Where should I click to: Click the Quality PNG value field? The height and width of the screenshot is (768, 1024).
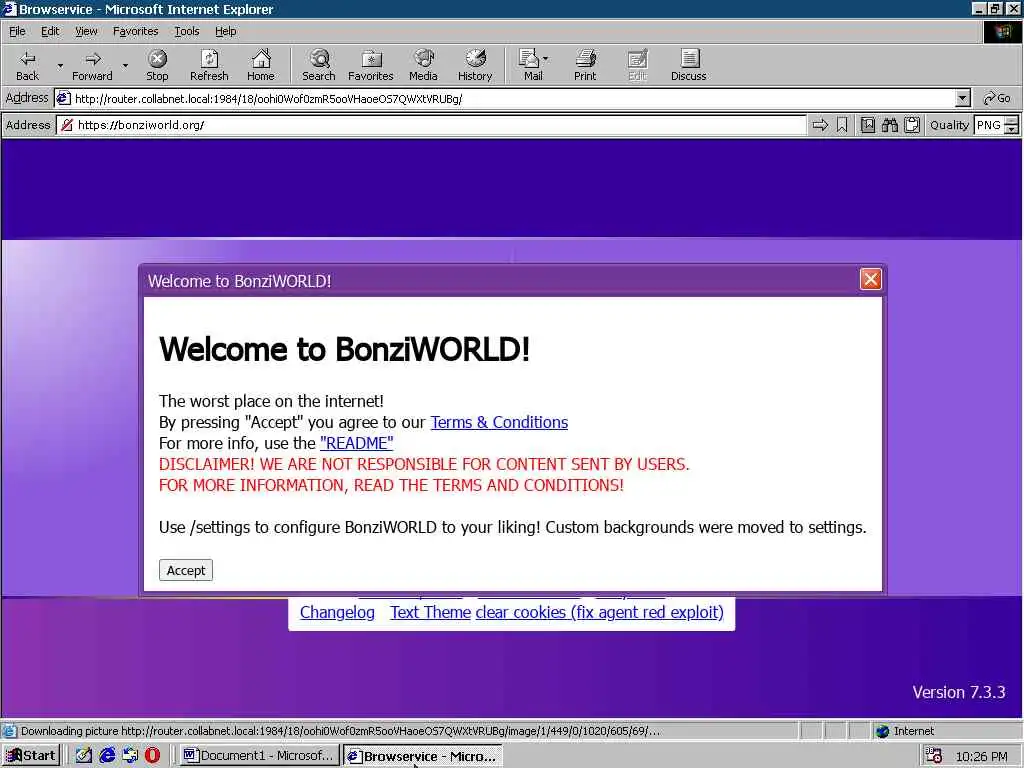989,125
